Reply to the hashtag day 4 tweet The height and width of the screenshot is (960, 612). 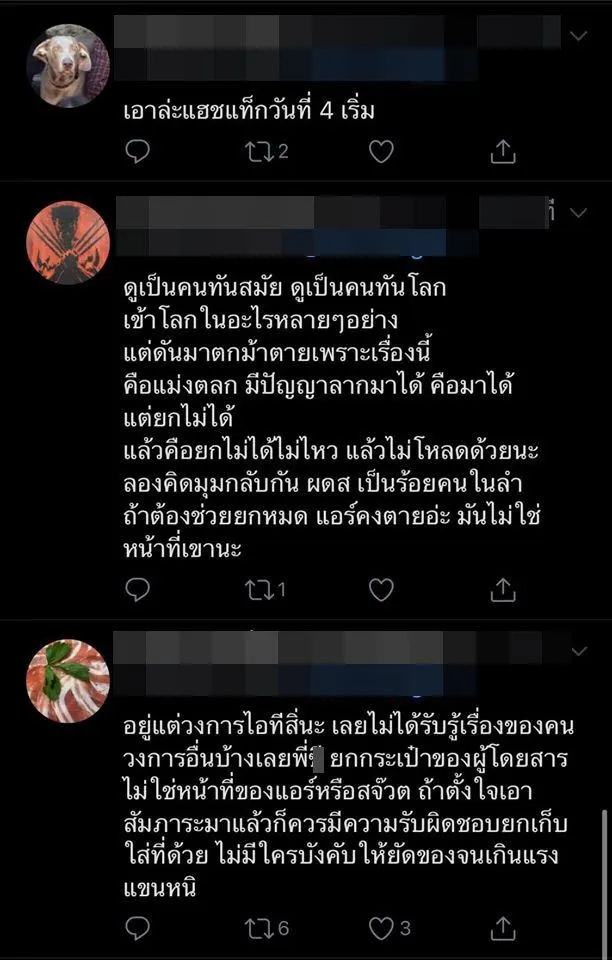[137, 151]
